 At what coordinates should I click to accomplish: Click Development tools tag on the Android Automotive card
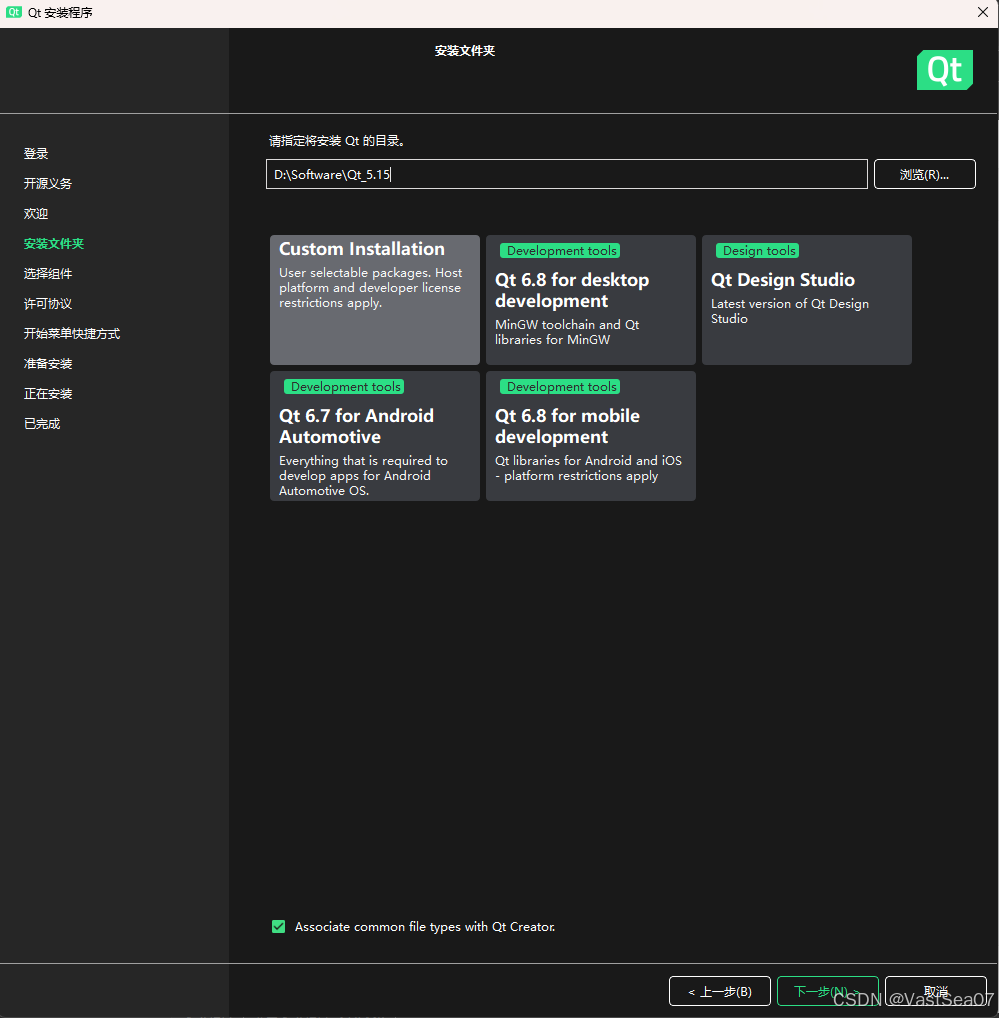(x=344, y=386)
